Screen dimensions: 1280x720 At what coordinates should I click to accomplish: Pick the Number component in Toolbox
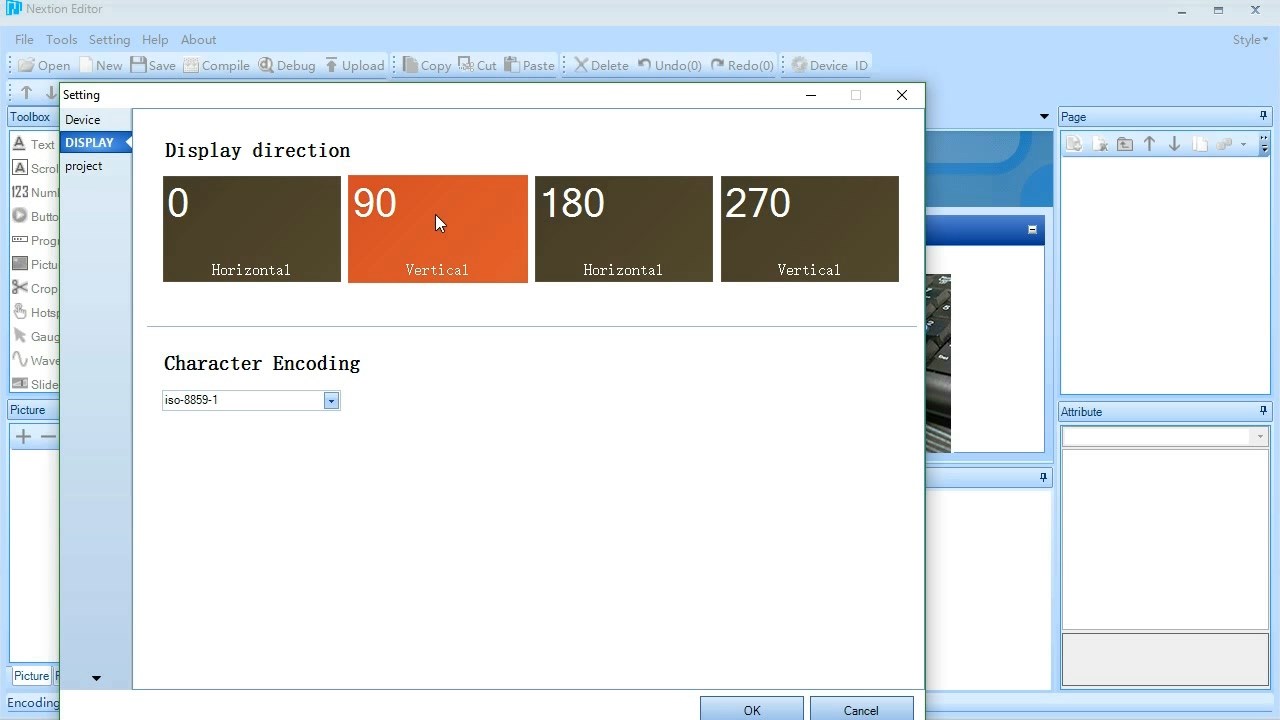point(33,192)
